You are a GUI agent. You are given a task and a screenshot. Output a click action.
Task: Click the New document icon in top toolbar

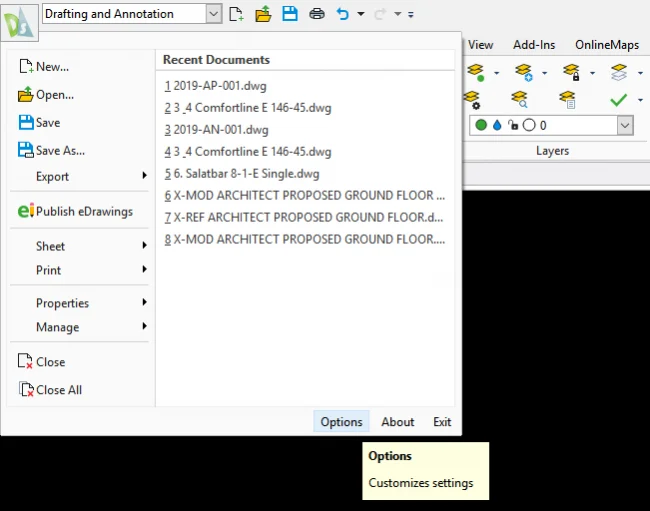point(236,14)
